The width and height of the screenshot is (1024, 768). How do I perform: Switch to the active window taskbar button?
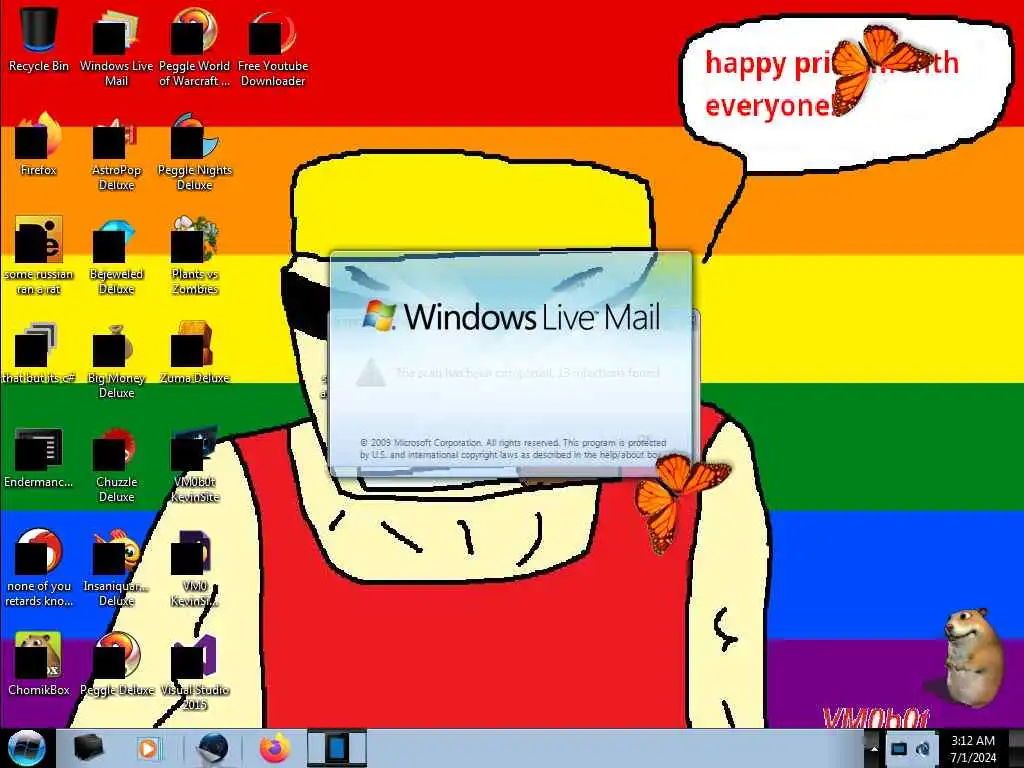(x=337, y=748)
